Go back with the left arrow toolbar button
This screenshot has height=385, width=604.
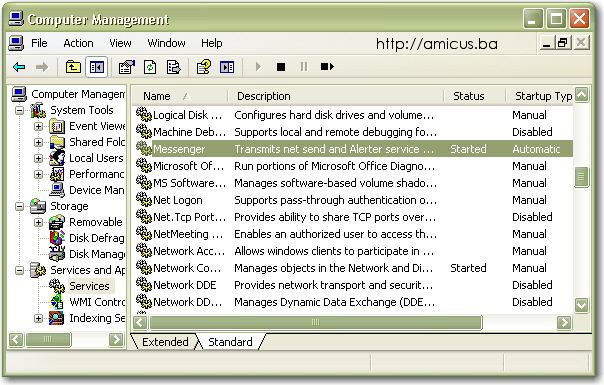tap(19, 67)
